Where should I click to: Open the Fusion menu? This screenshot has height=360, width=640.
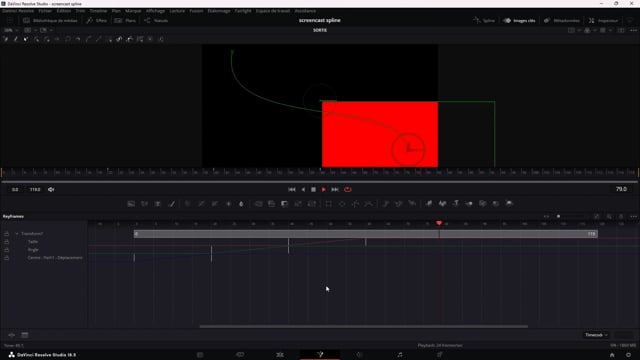pos(196,11)
